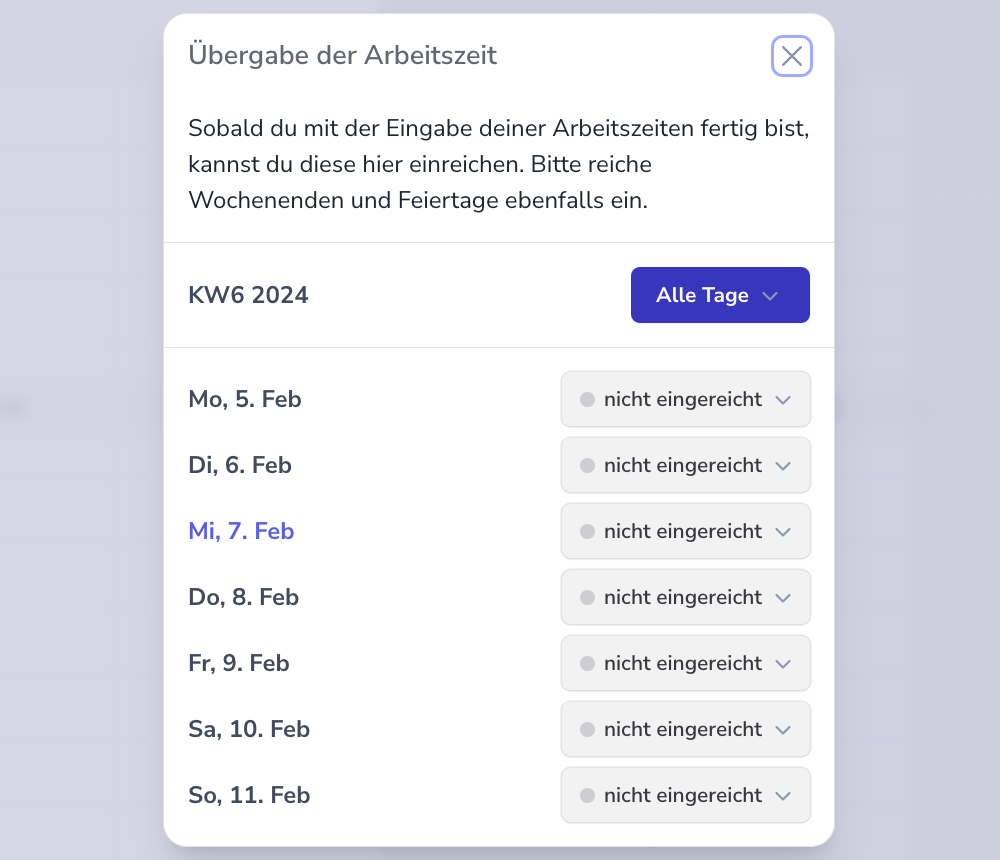This screenshot has height=860, width=1000.
Task: Click the status circle for Do, 8. Feb
Action: (586, 597)
